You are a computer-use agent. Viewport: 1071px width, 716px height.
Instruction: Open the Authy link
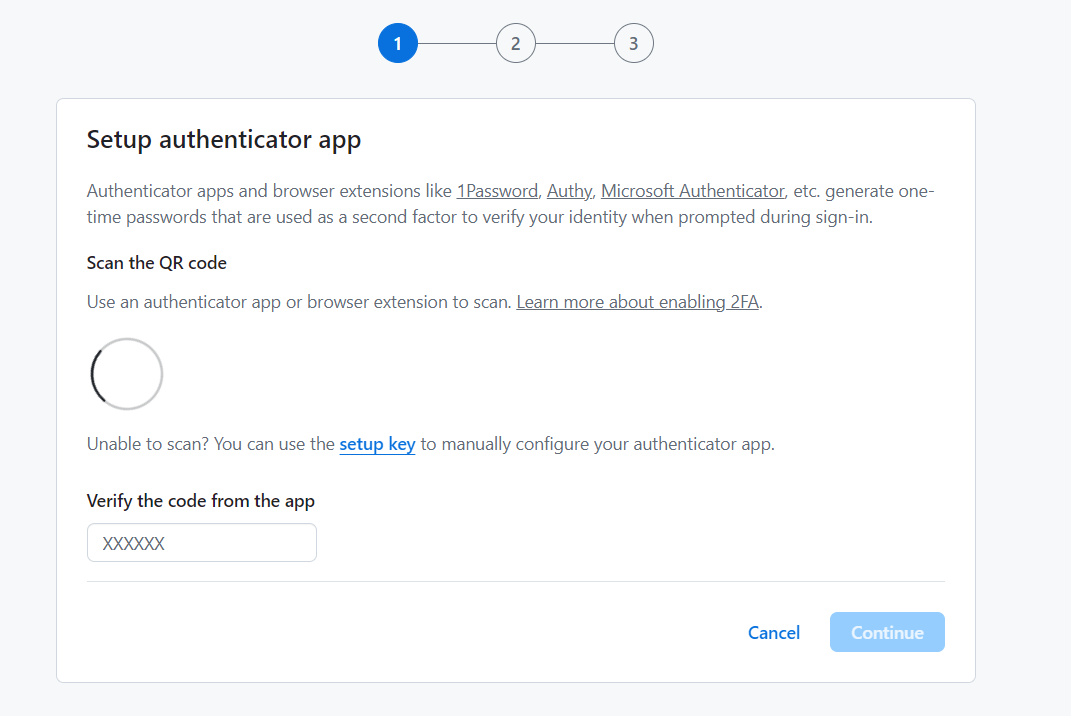pos(569,191)
